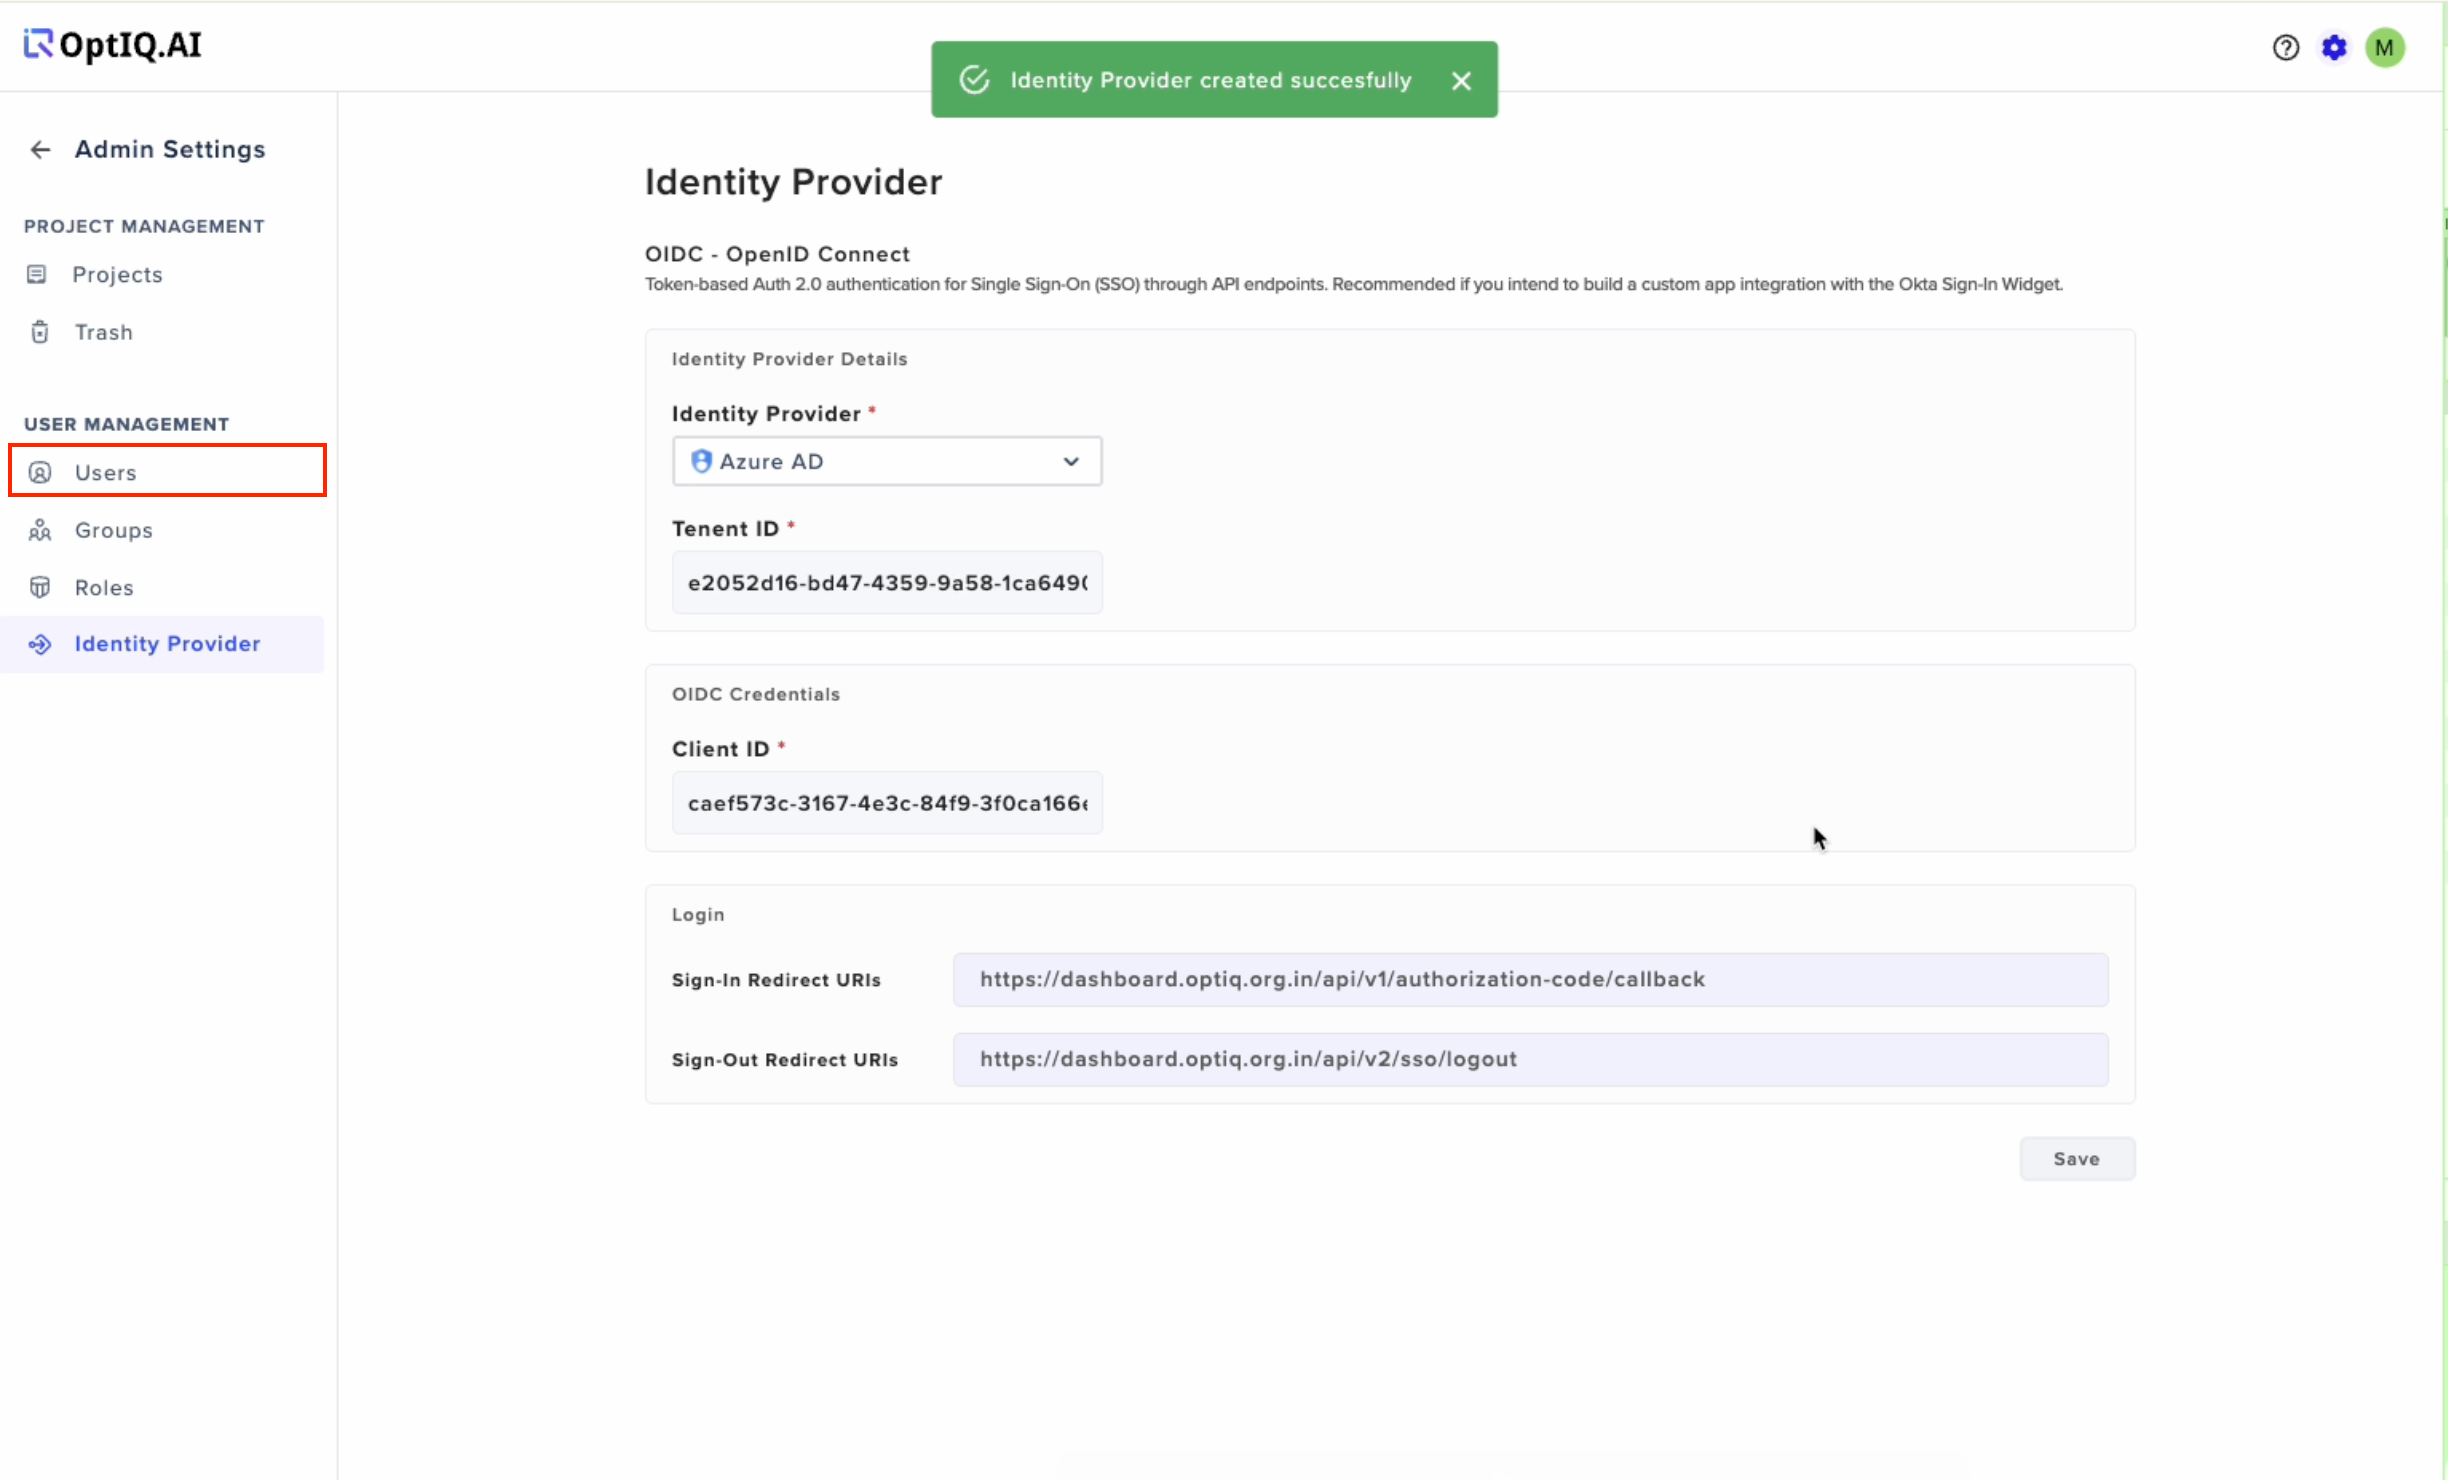Save the identity provider configuration

2077,1159
